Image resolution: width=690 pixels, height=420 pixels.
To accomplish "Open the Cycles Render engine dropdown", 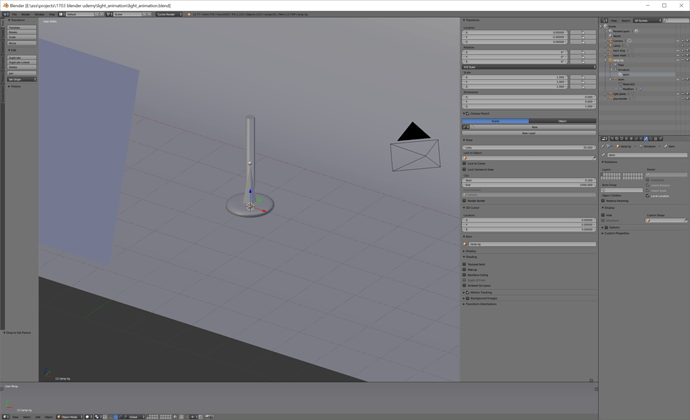I will [x=169, y=14].
